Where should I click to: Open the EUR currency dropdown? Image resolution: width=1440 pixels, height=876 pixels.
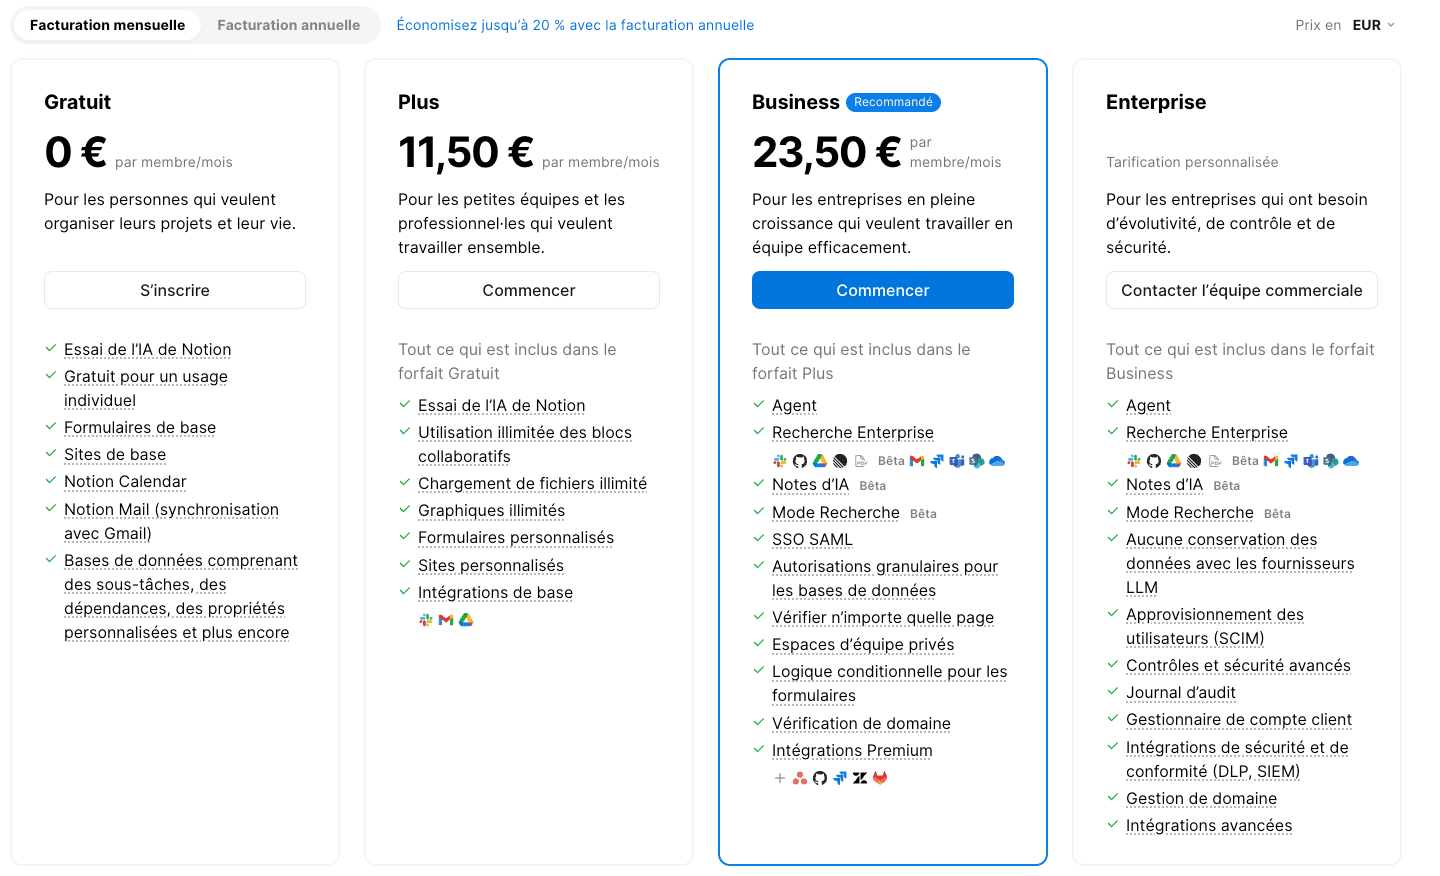1371,25
